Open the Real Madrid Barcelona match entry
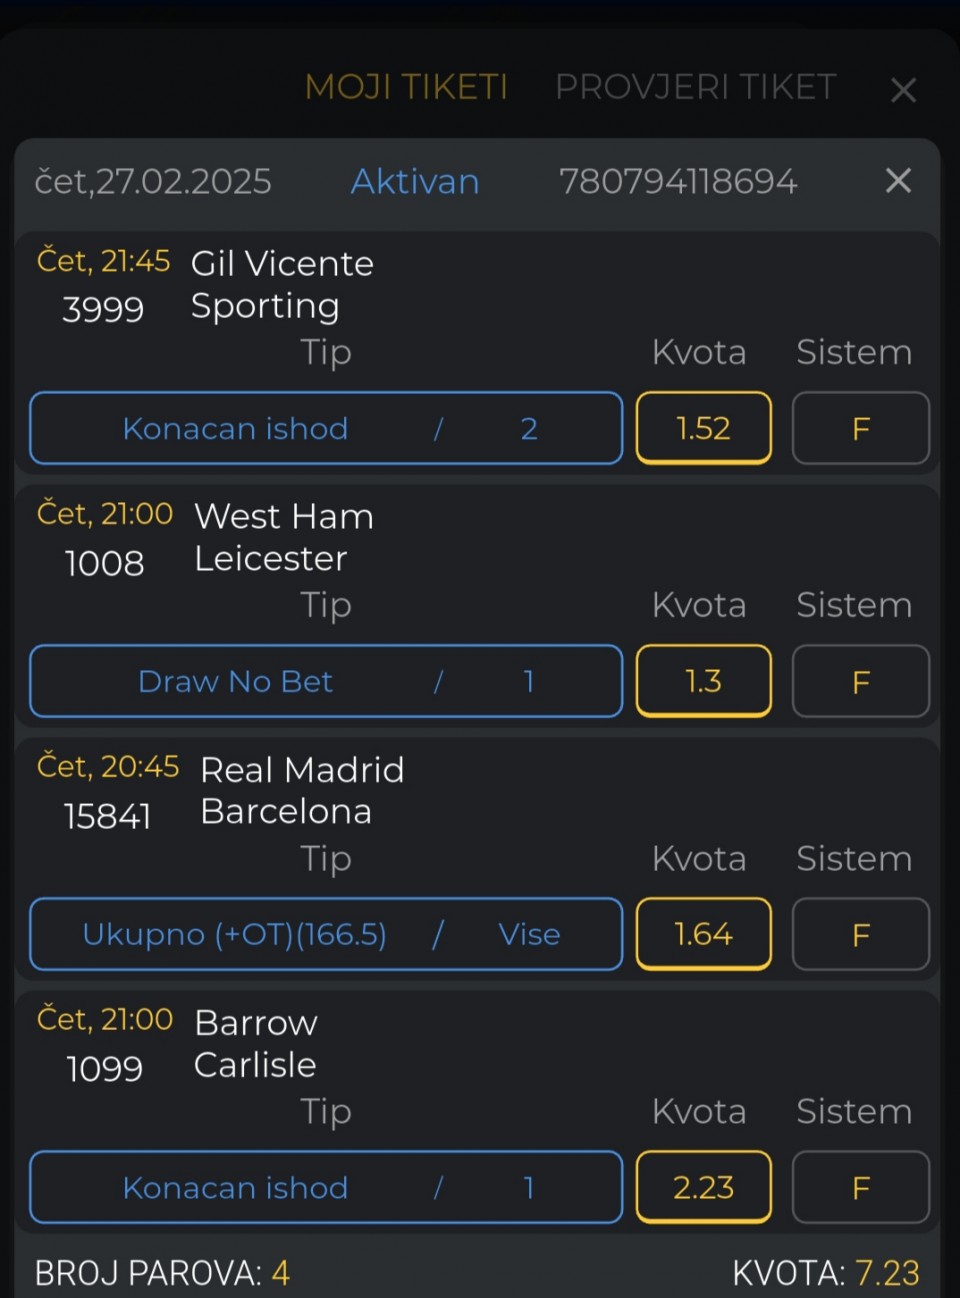This screenshot has width=960, height=1298. click(x=302, y=790)
